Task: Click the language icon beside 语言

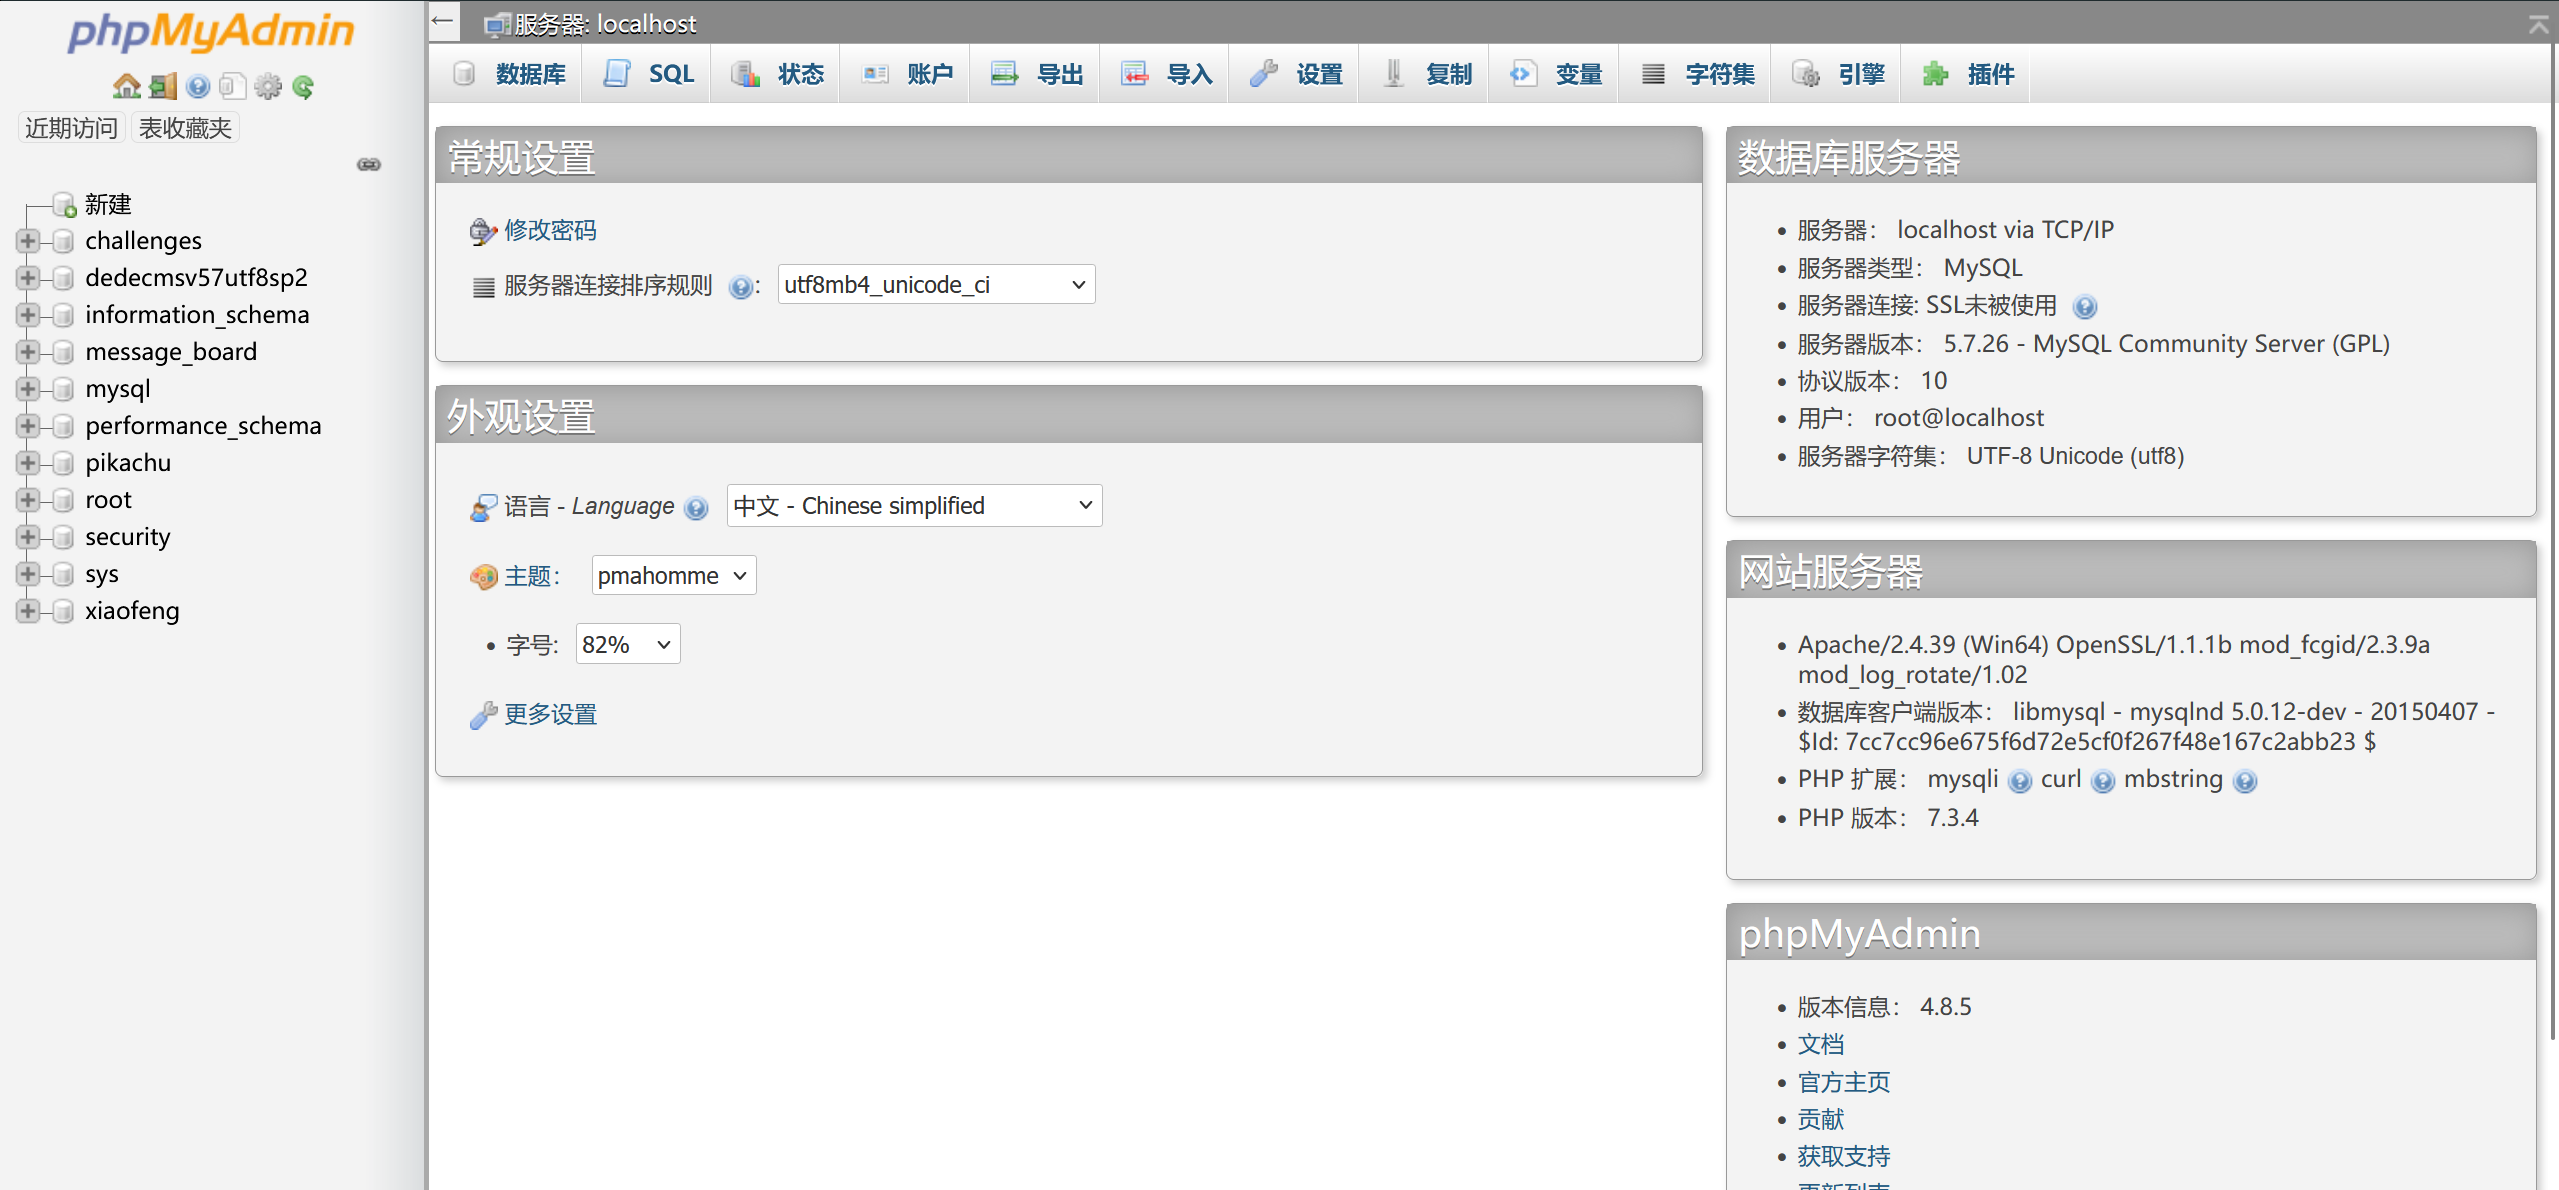Action: coord(484,507)
